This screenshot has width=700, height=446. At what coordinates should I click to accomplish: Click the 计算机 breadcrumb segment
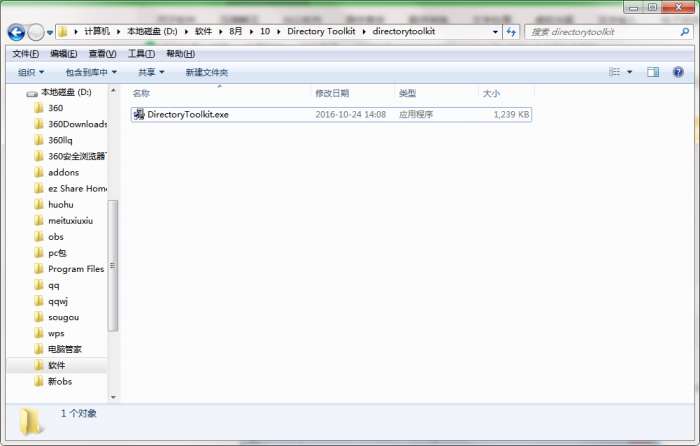(x=96, y=31)
